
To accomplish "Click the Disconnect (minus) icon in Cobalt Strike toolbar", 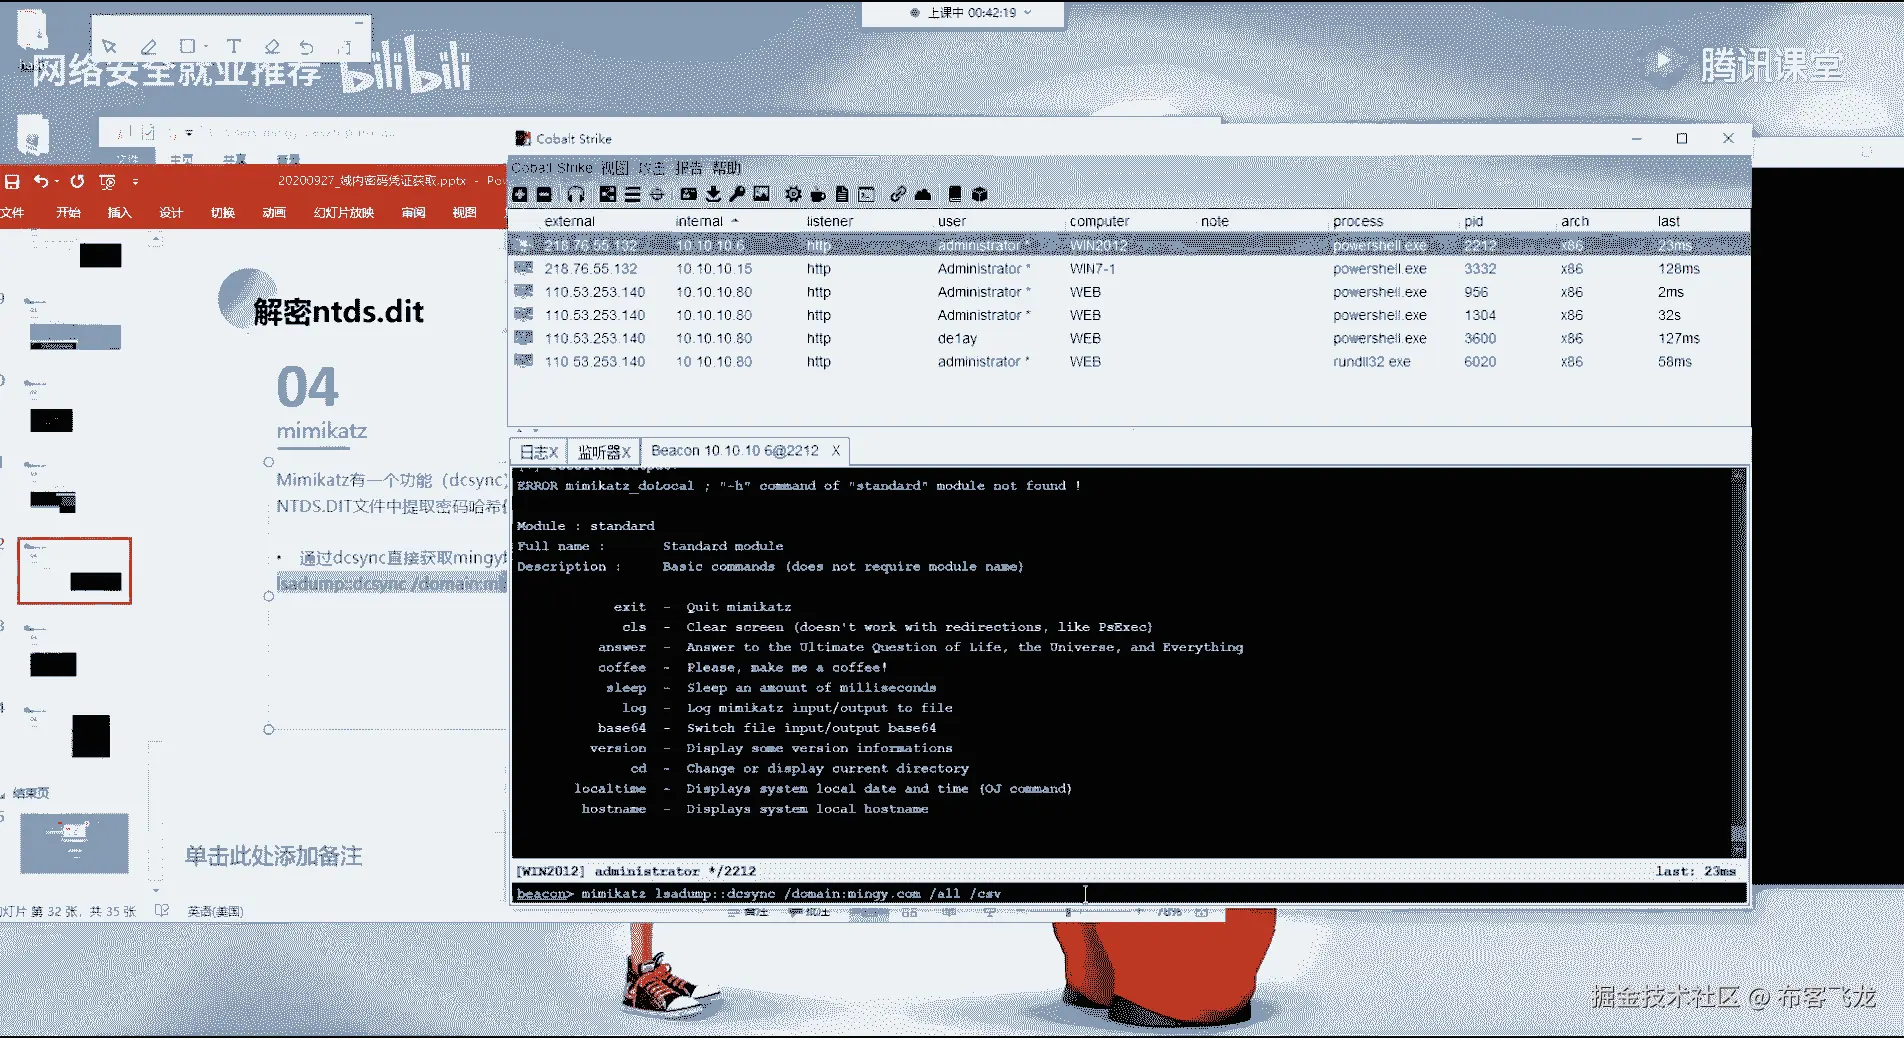I will click(544, 194).
